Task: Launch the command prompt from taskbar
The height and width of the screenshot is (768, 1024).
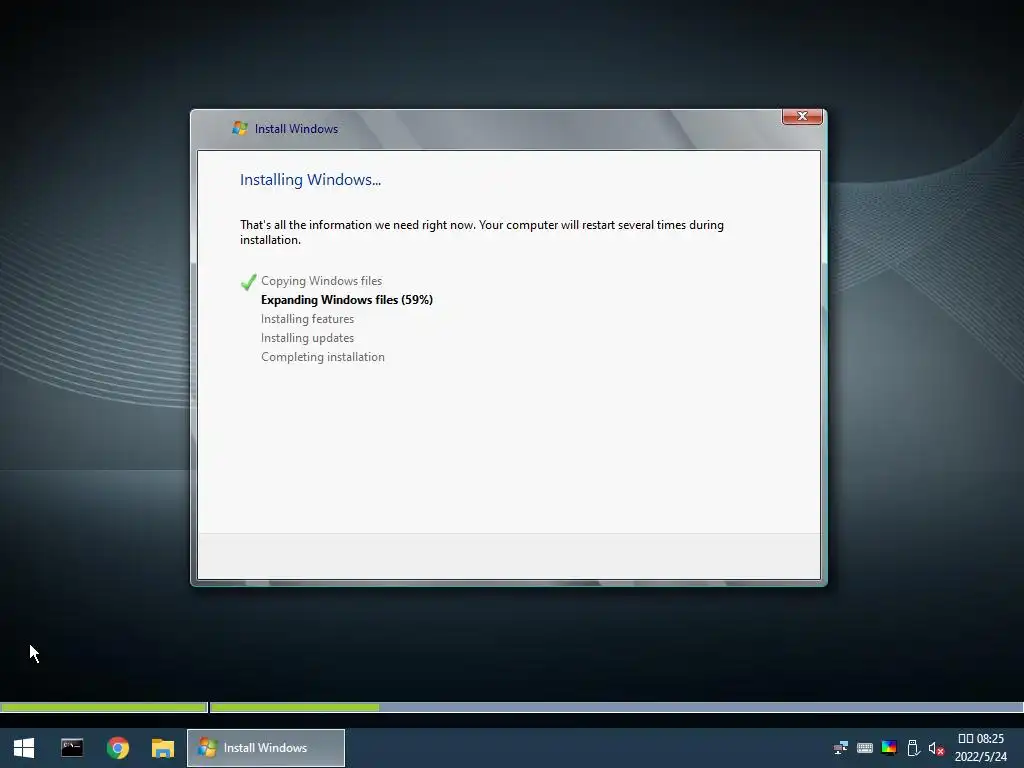Action: point(72,748)
